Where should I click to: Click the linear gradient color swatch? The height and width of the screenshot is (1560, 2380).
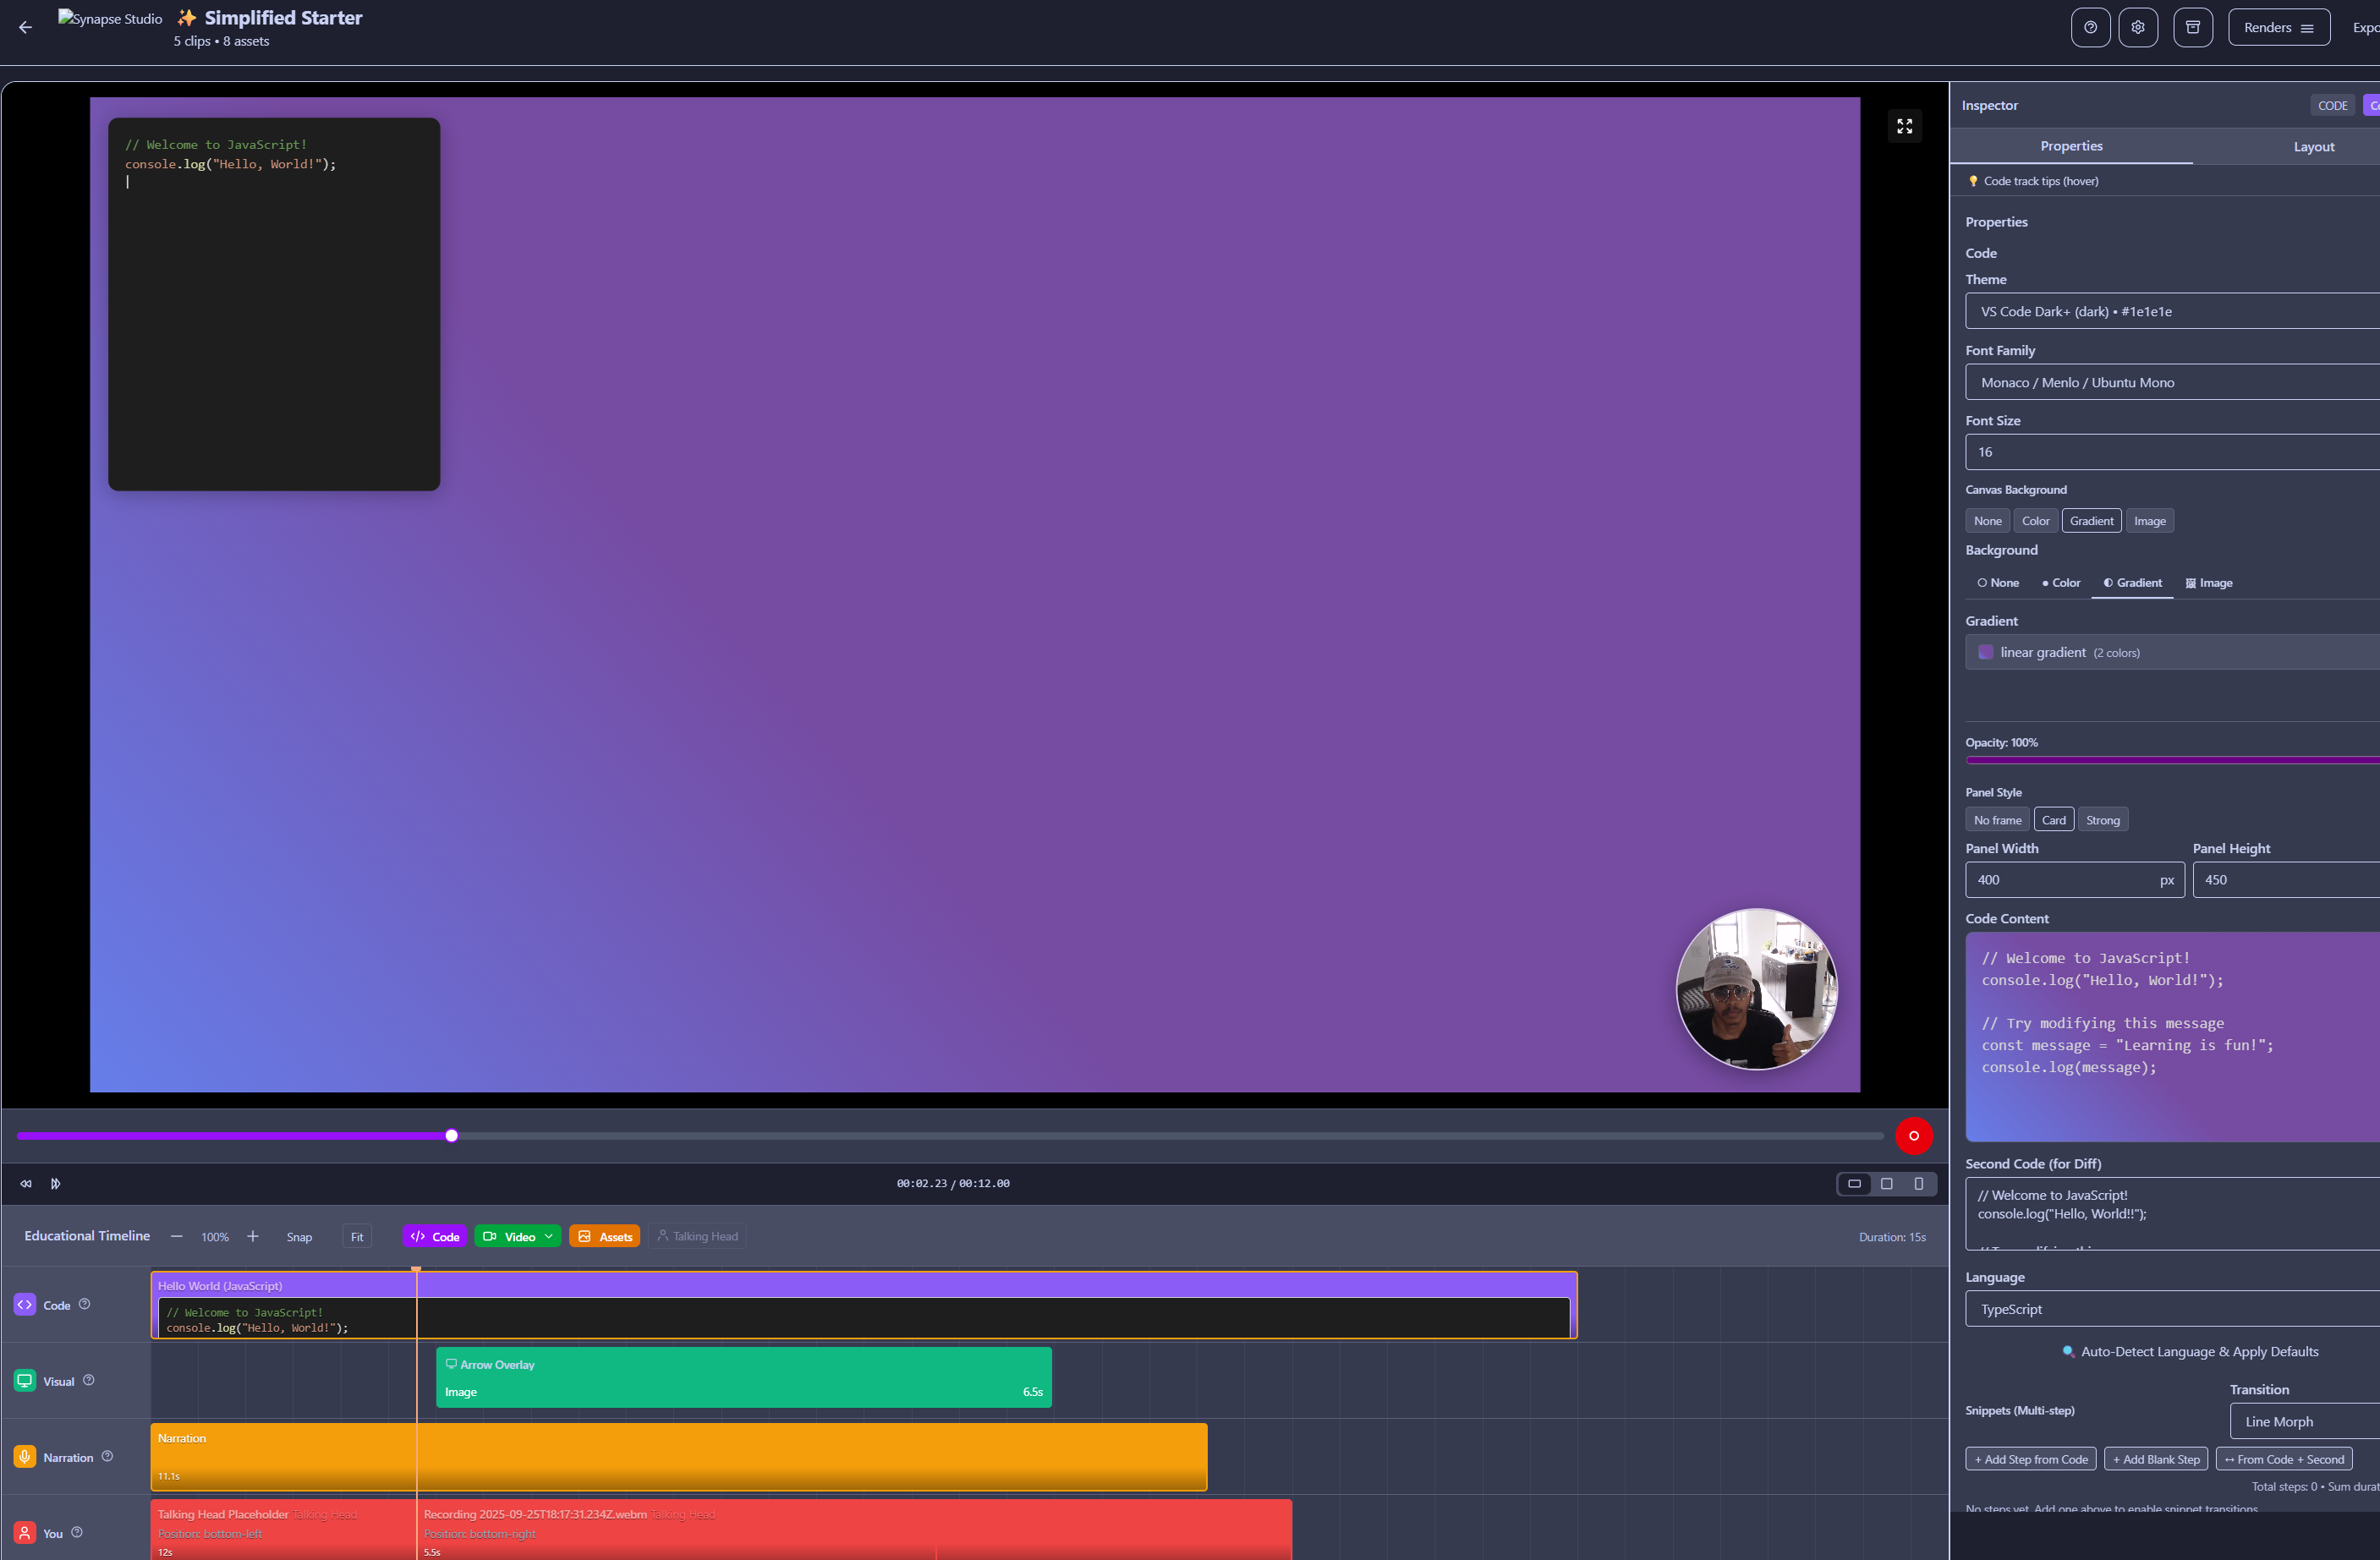click(x=1985, y=652)
